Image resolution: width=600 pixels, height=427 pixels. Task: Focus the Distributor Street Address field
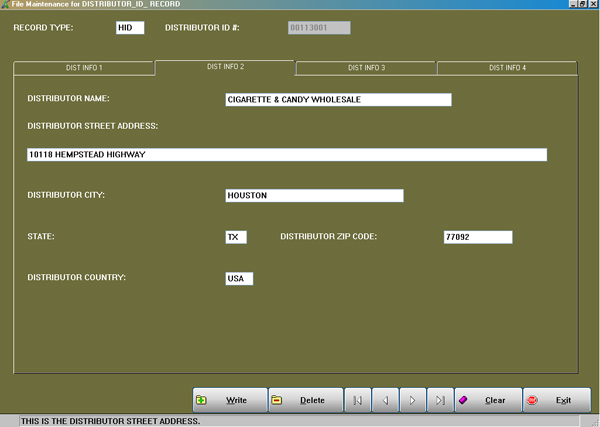pyautogui.click(x=287, y=155)
